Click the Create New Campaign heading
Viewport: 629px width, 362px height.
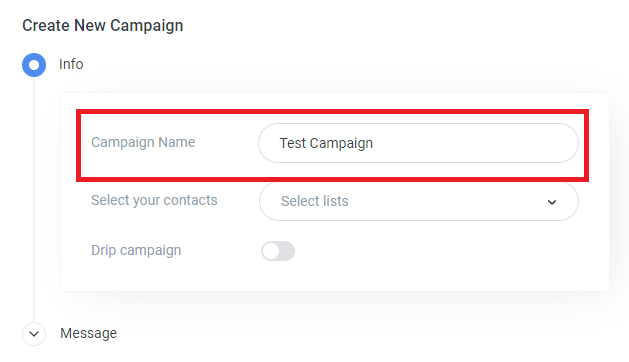pos(103,25)
